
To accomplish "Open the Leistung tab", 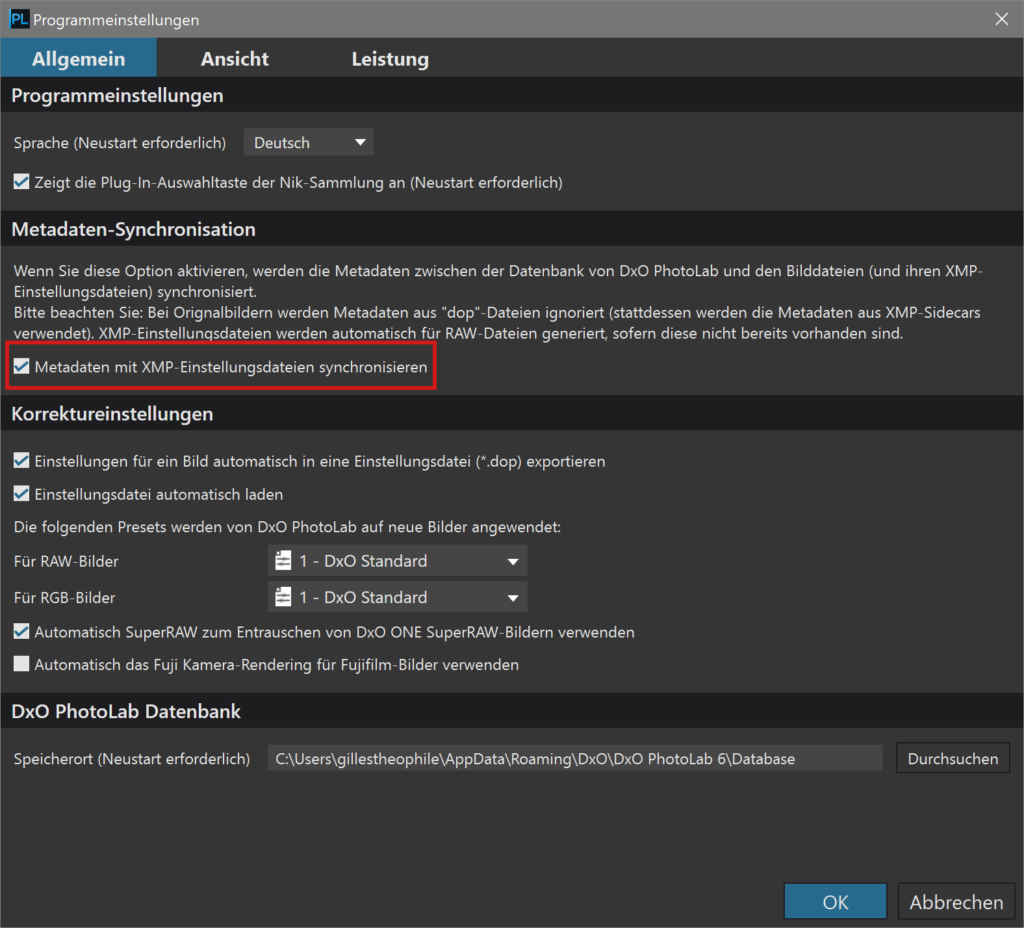I will pos(390,59).
